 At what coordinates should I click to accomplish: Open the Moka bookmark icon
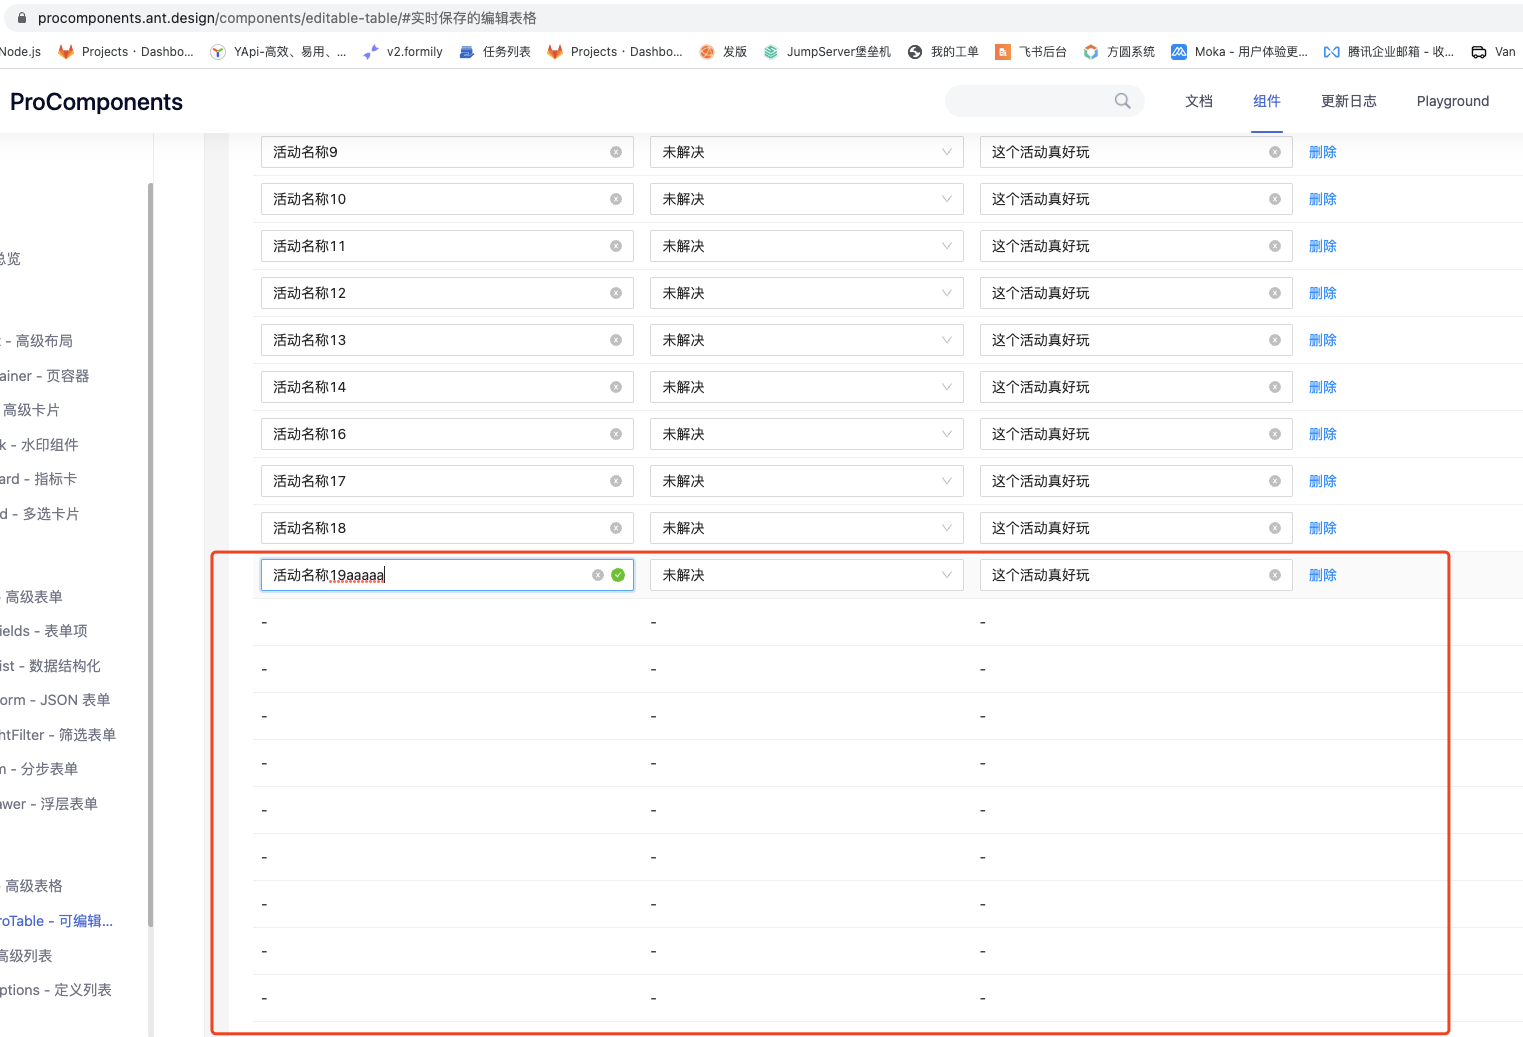(1178, 51)
